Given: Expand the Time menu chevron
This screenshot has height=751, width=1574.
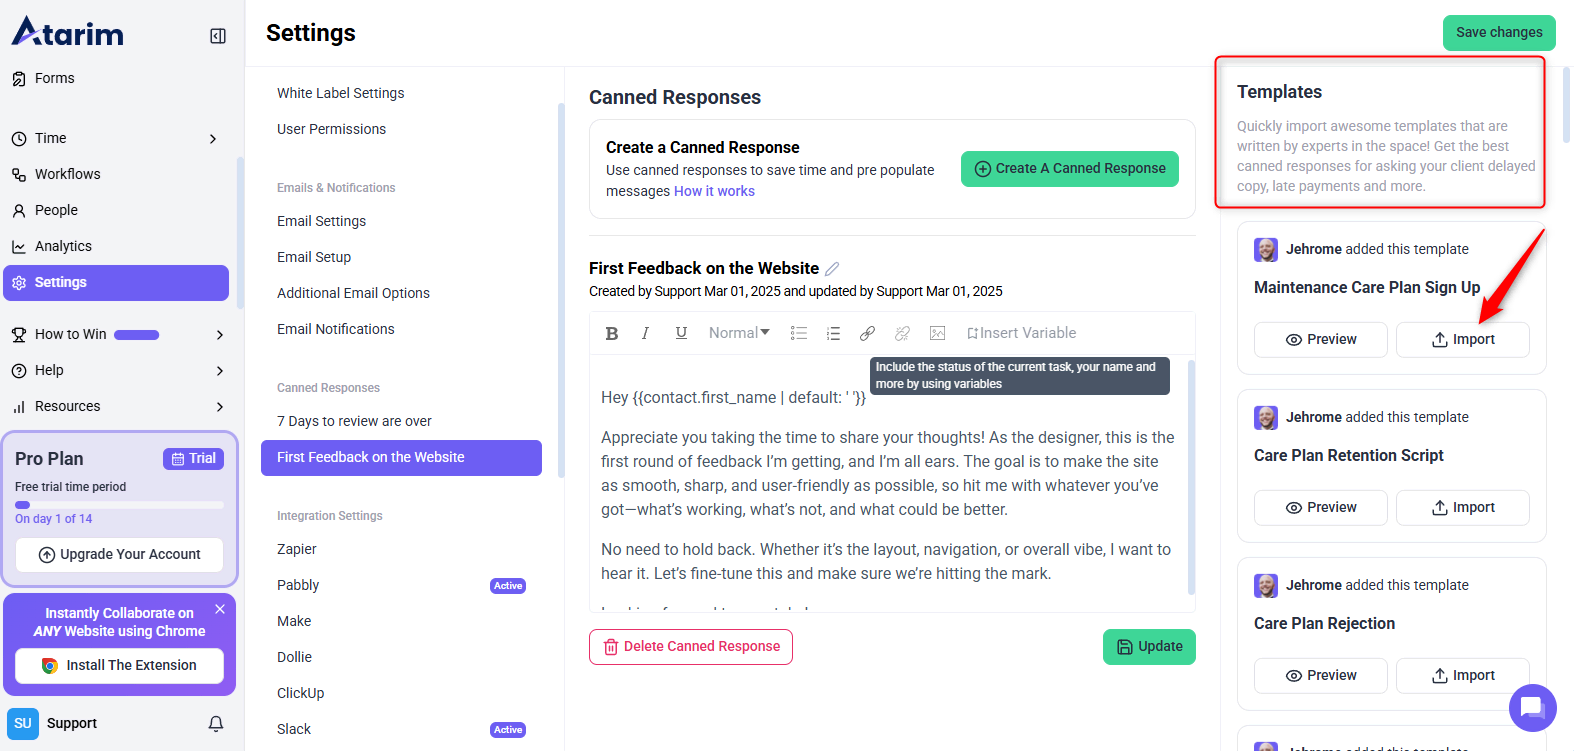Looking at the screenshot, I should point(213,139).
